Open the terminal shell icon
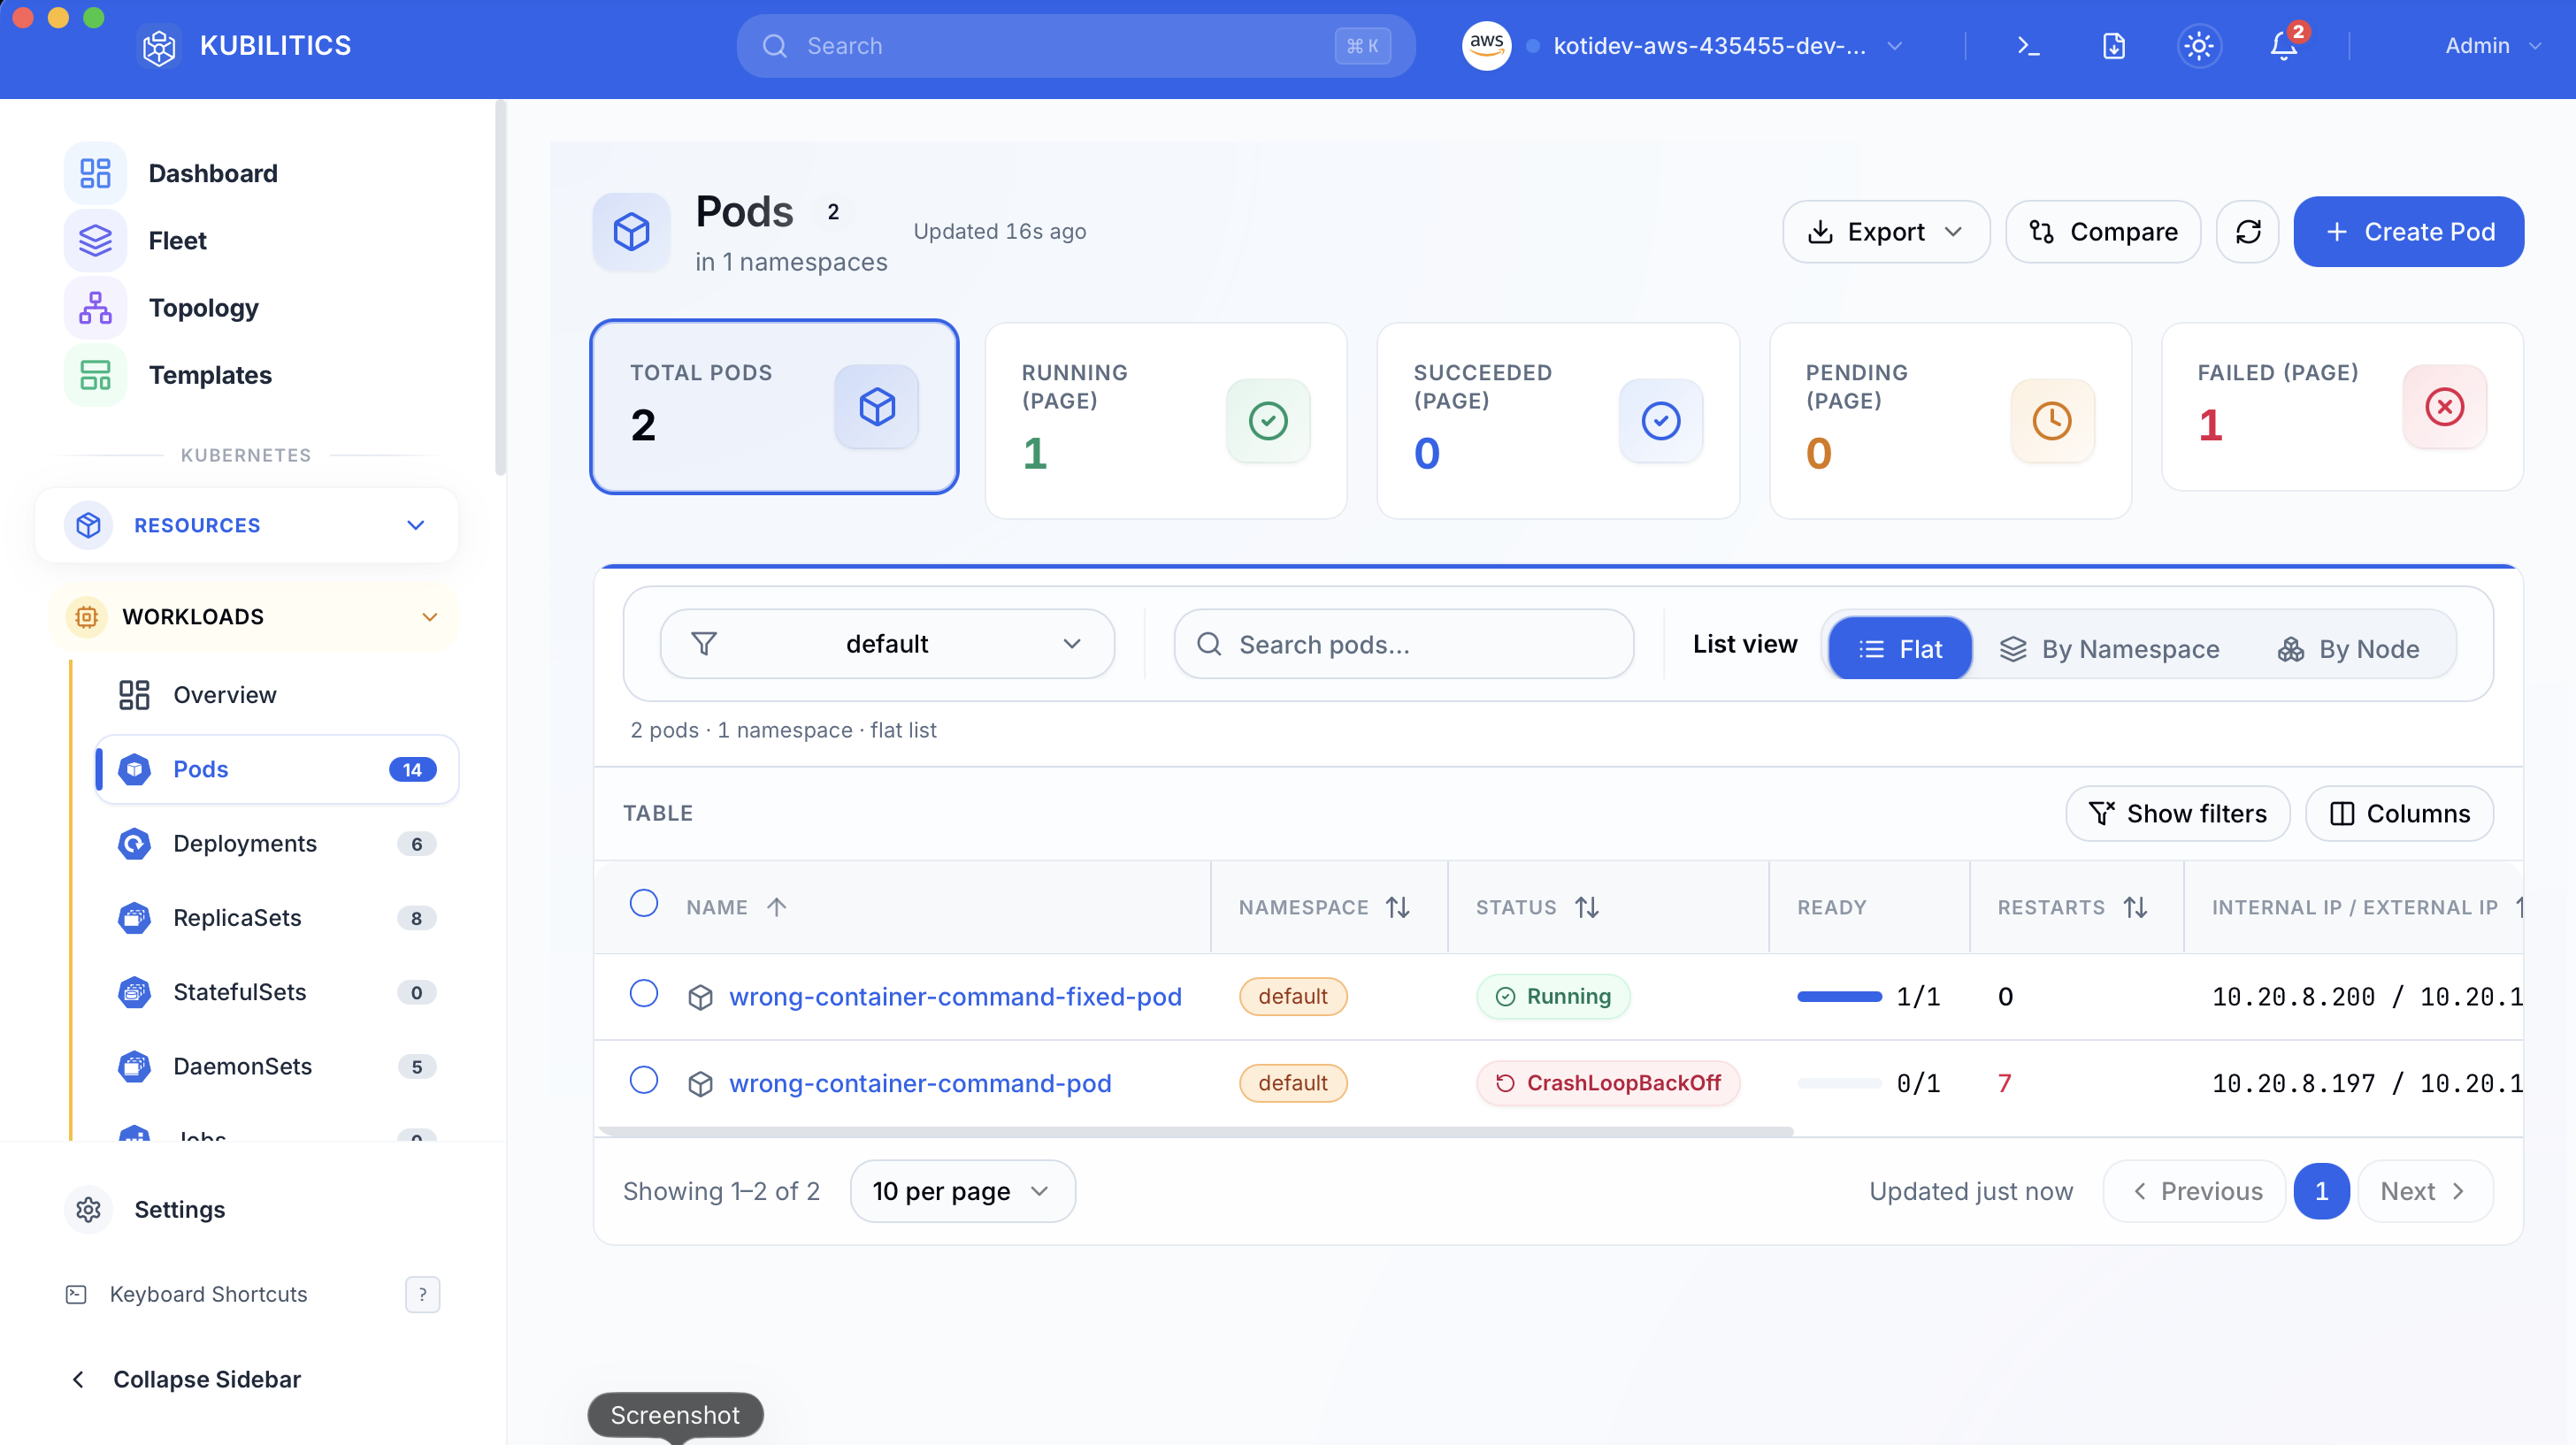The width and height of the screenshot is (2576, 1445). point(2028,46)
